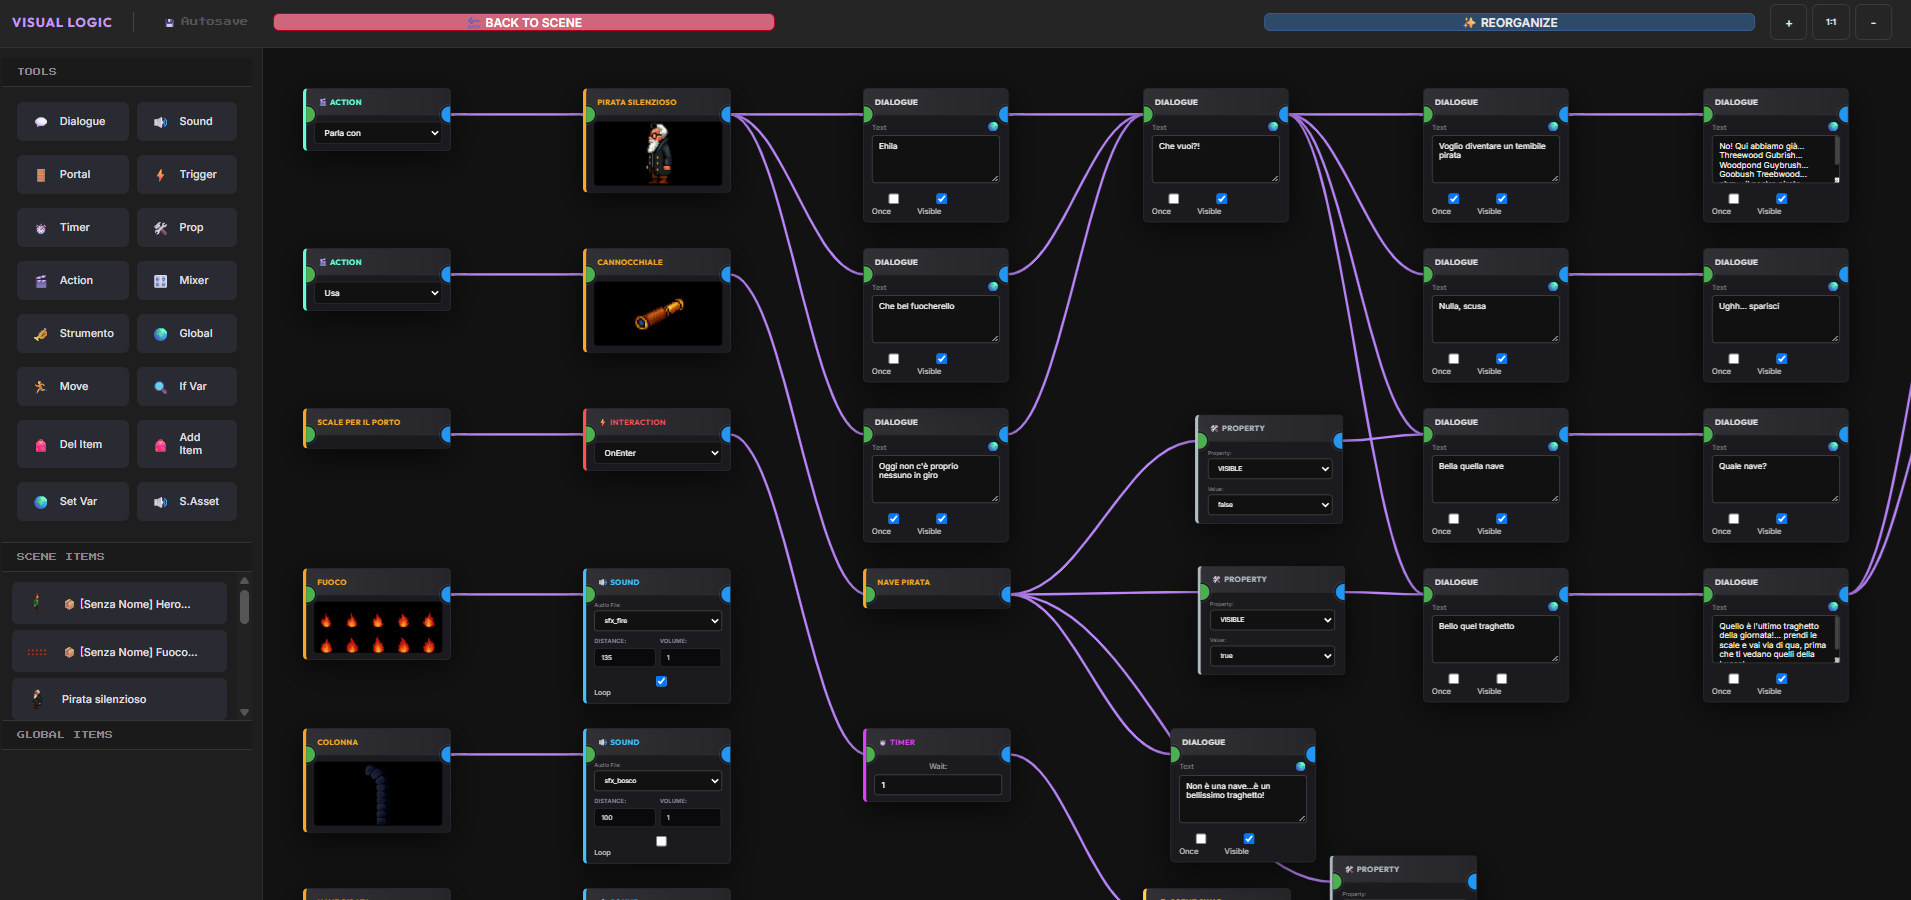1911x900 pixels.
Task: Choose the Trigger tool
Action: [187, 174]
